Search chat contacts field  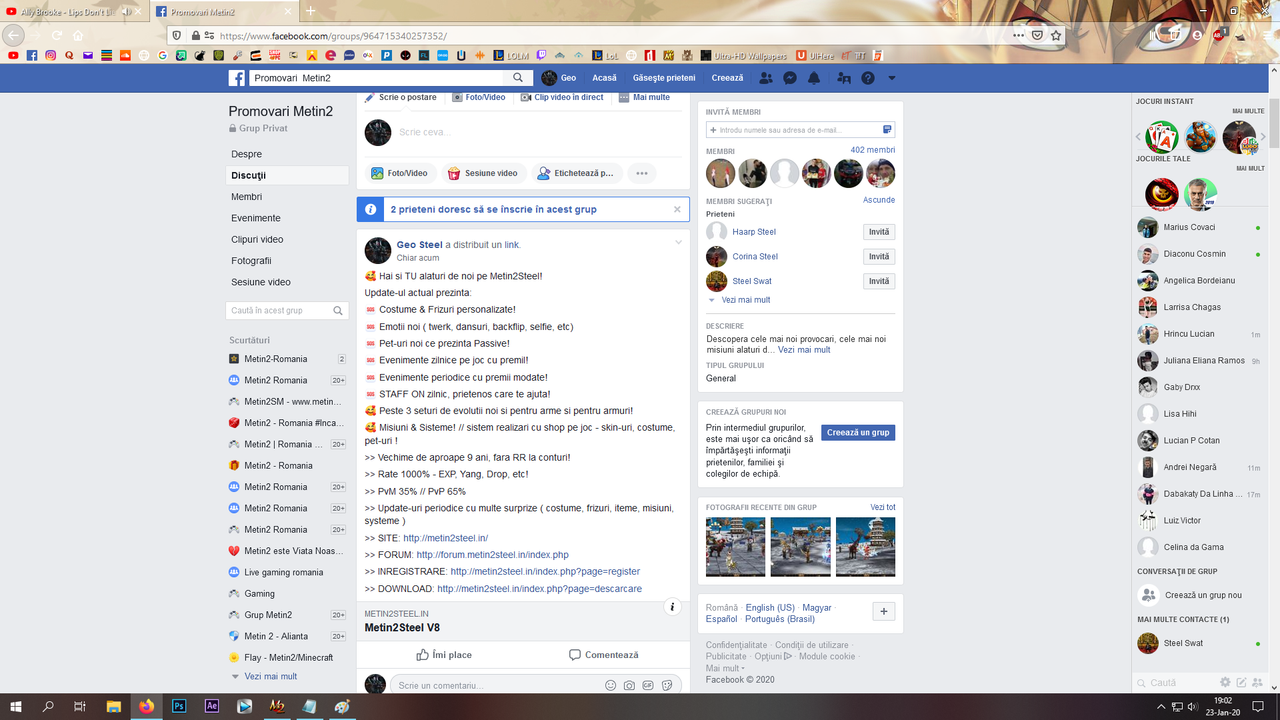coord(1174,683)
